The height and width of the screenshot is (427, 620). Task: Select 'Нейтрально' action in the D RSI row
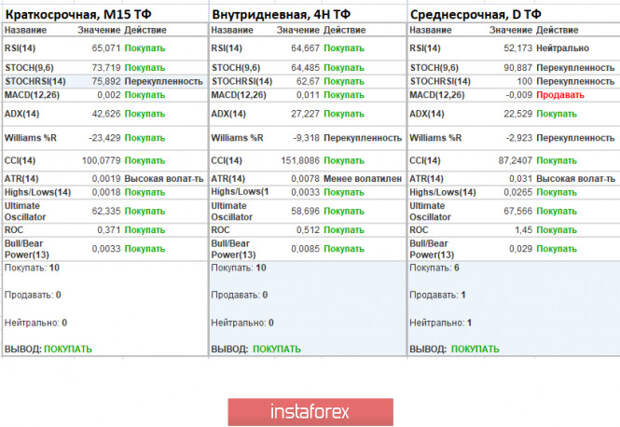click(563, 48)
